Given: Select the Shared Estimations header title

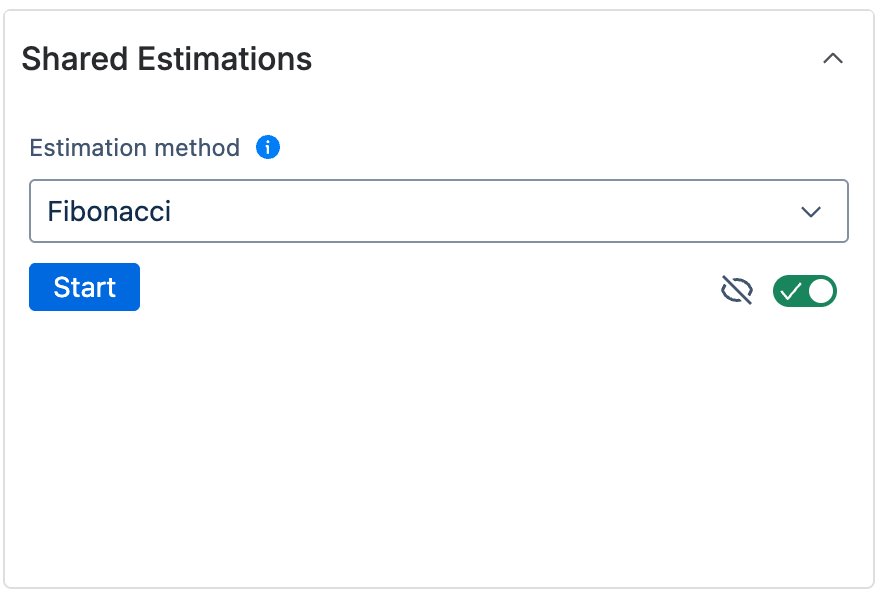Looking at the screenshot, I should [x=166, y=59].
